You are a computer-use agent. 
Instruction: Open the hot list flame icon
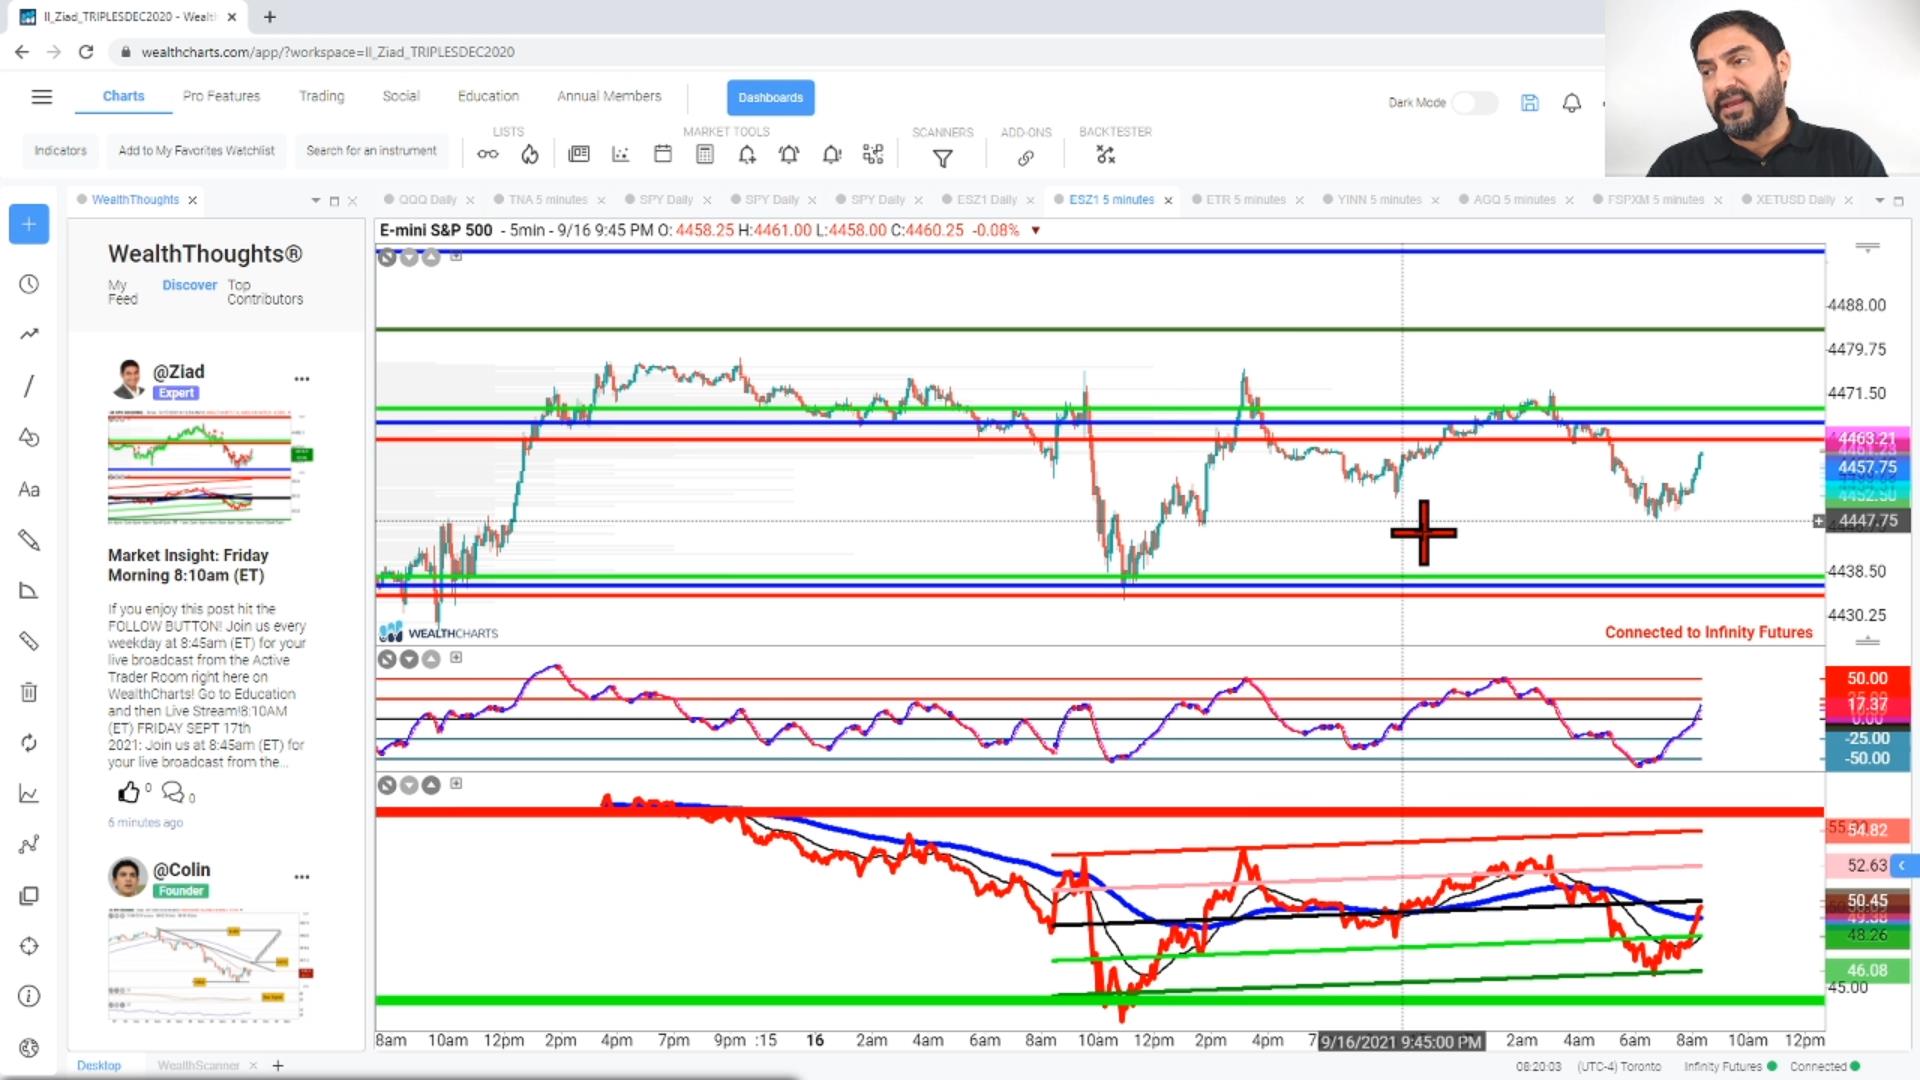pos(530,154)
